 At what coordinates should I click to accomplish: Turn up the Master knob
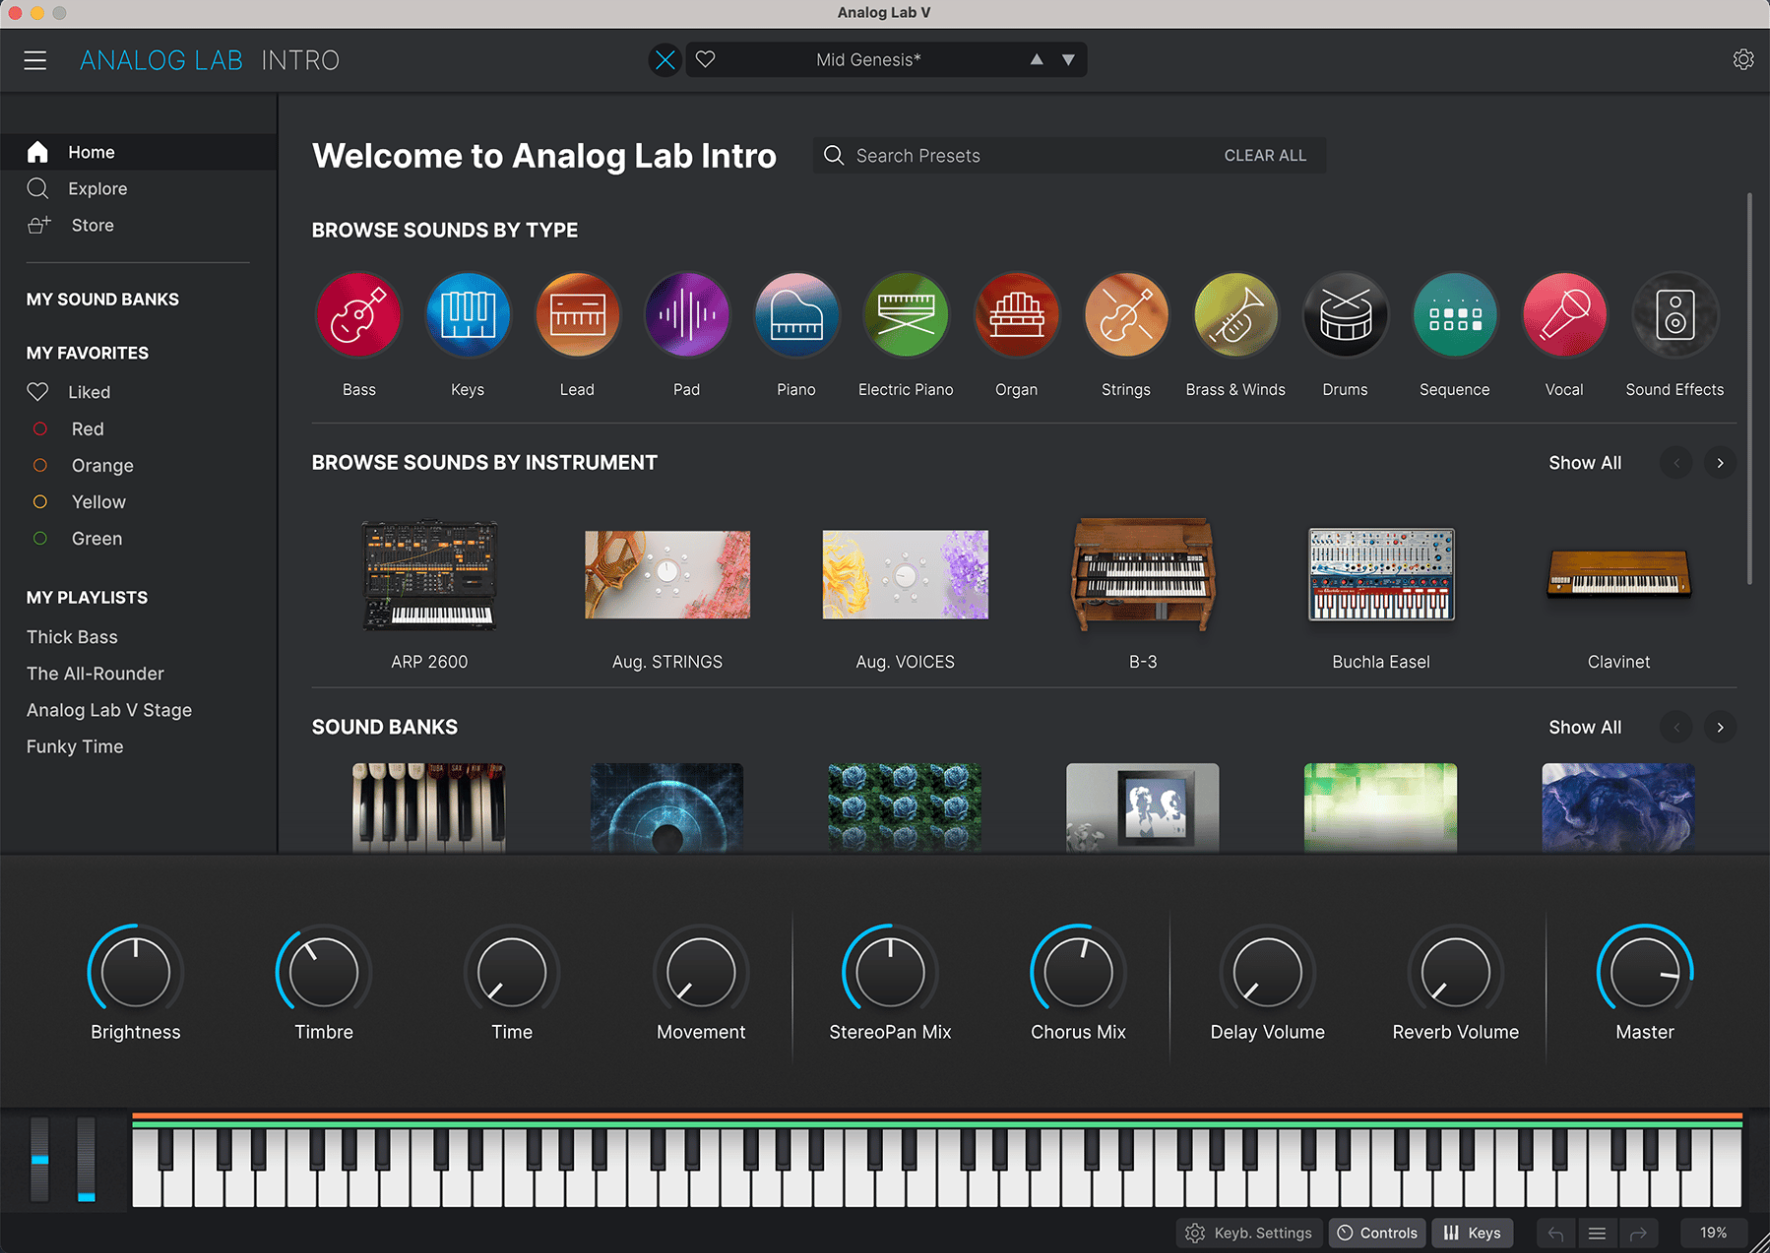click(1644, 970)
